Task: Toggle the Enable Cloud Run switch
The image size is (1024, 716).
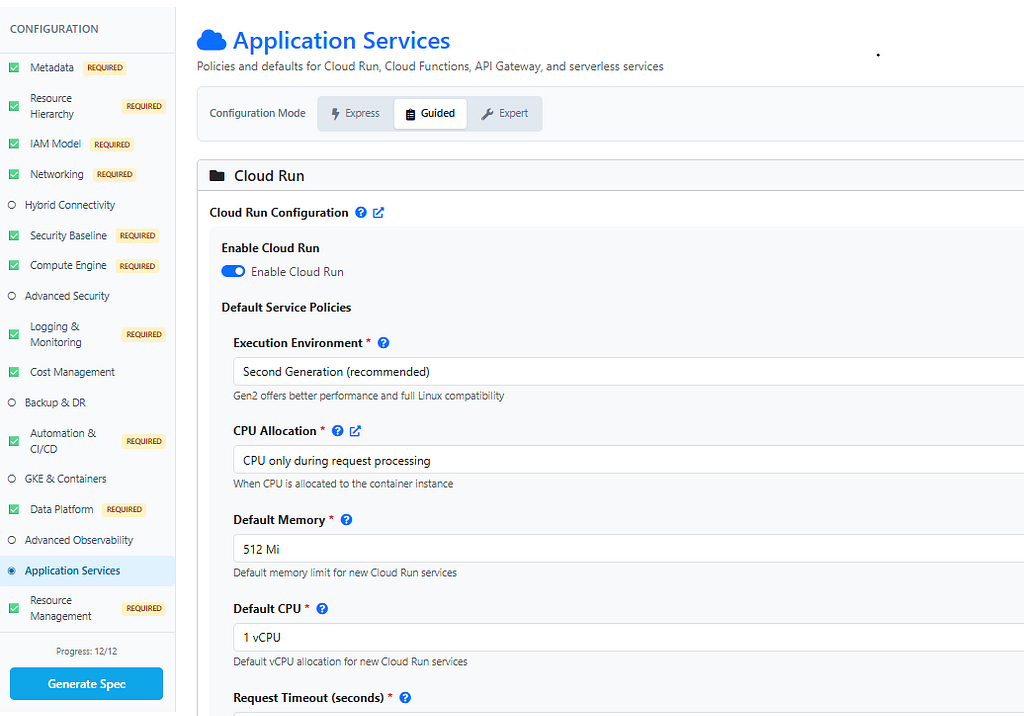Action: click(233, 272)
